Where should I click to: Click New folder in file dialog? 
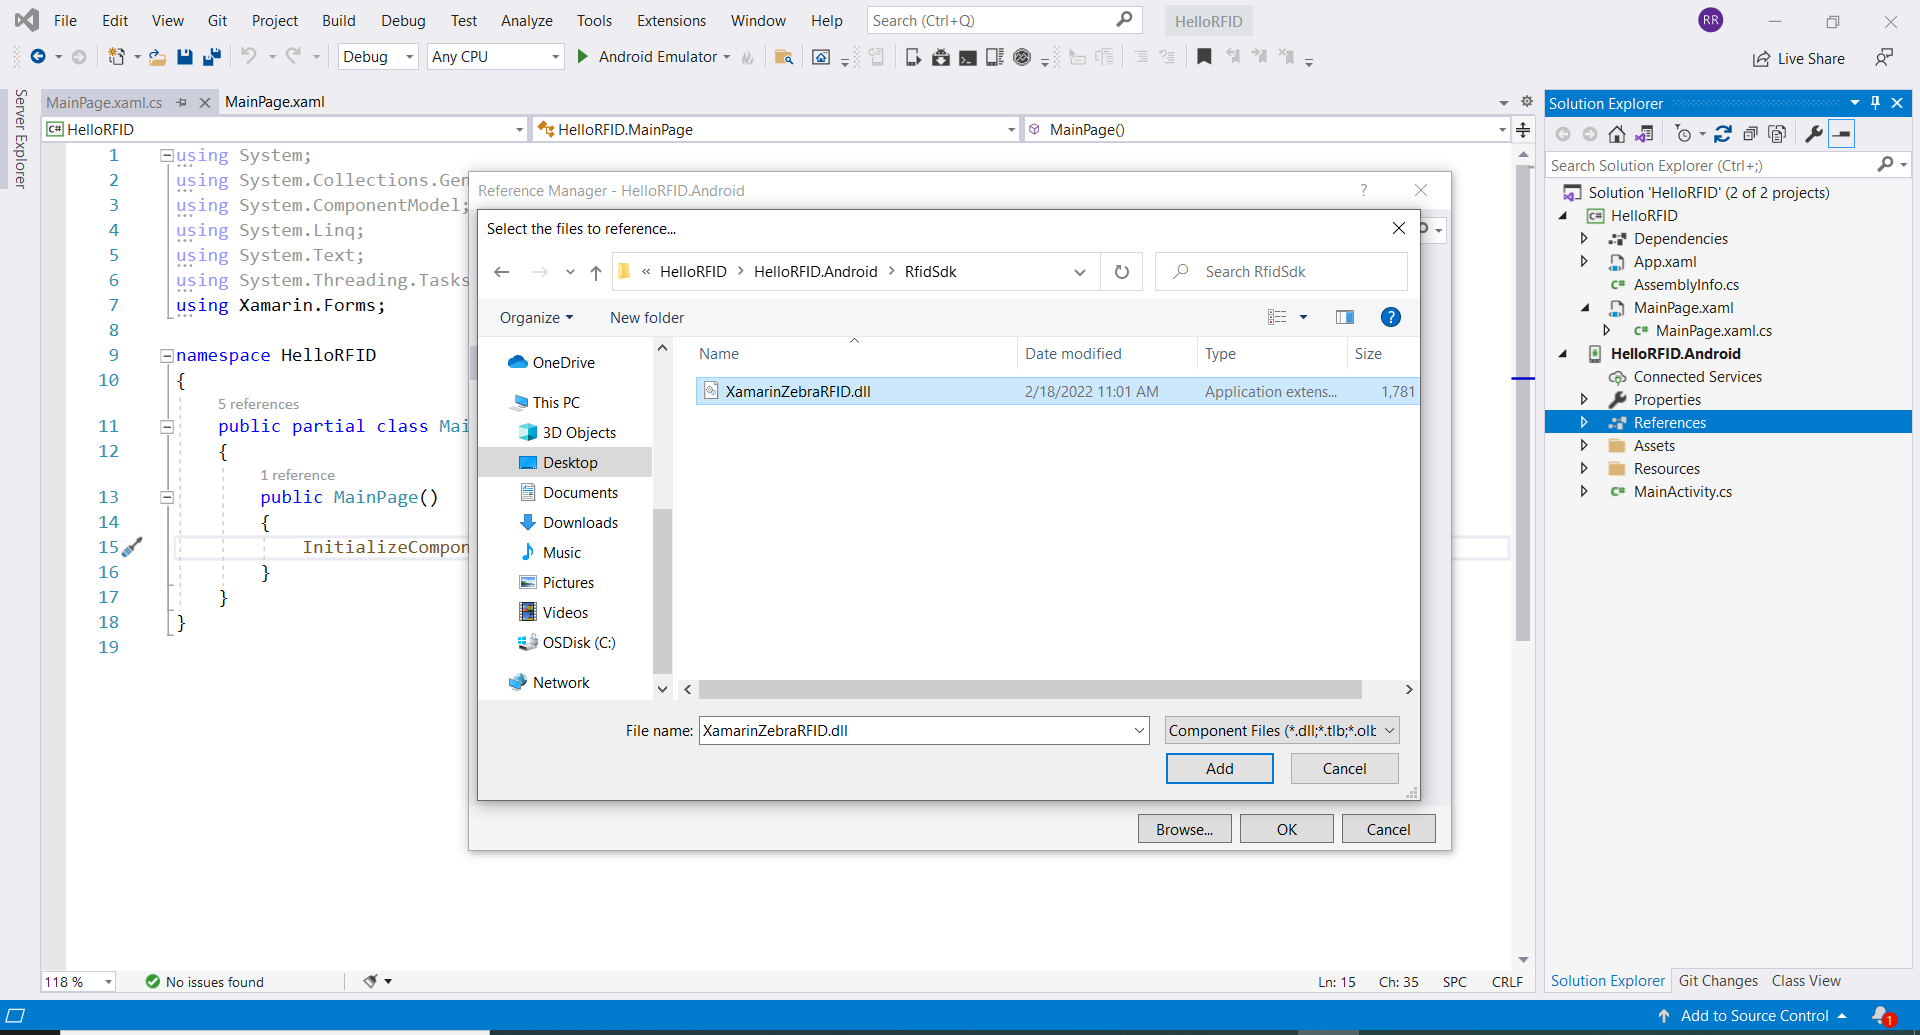(647, 318)
